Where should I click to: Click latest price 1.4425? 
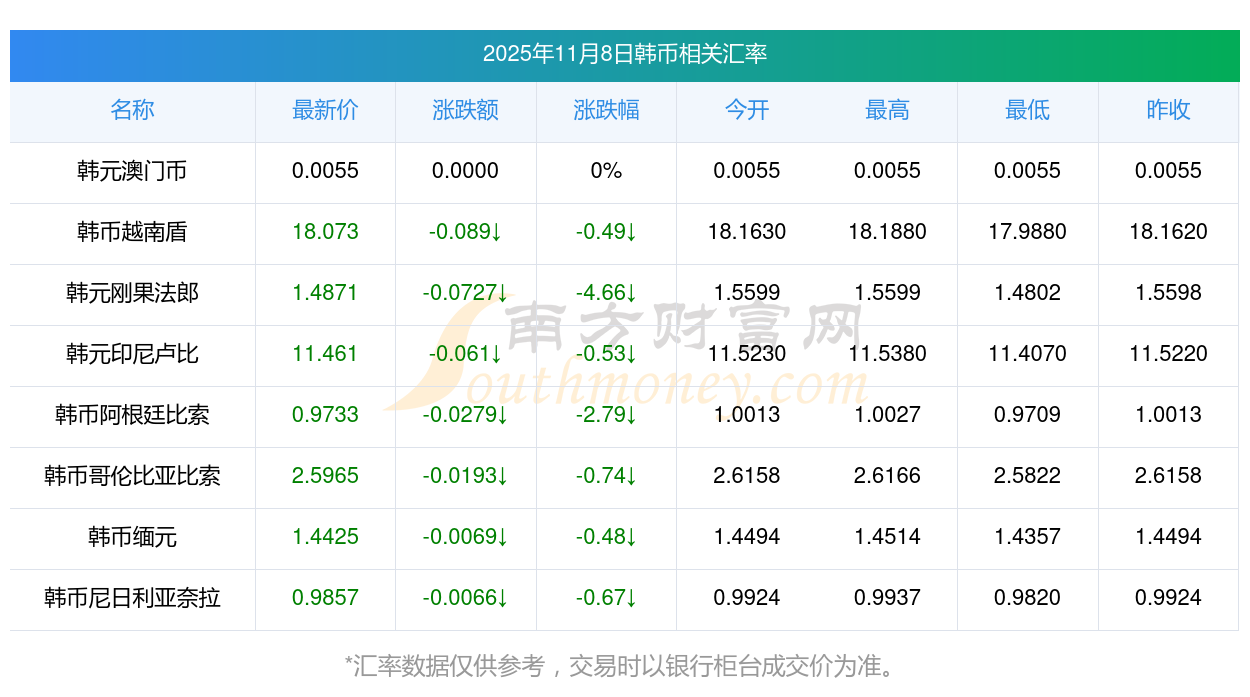pos(325,537)
